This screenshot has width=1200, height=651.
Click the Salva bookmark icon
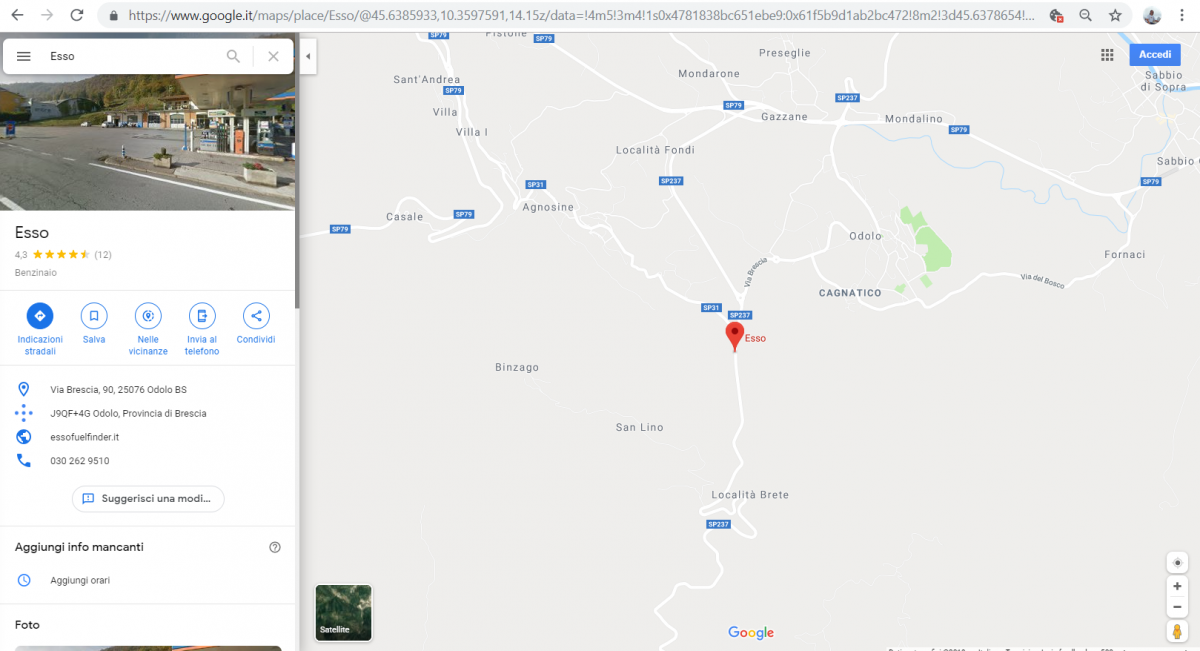pos(94,316)
